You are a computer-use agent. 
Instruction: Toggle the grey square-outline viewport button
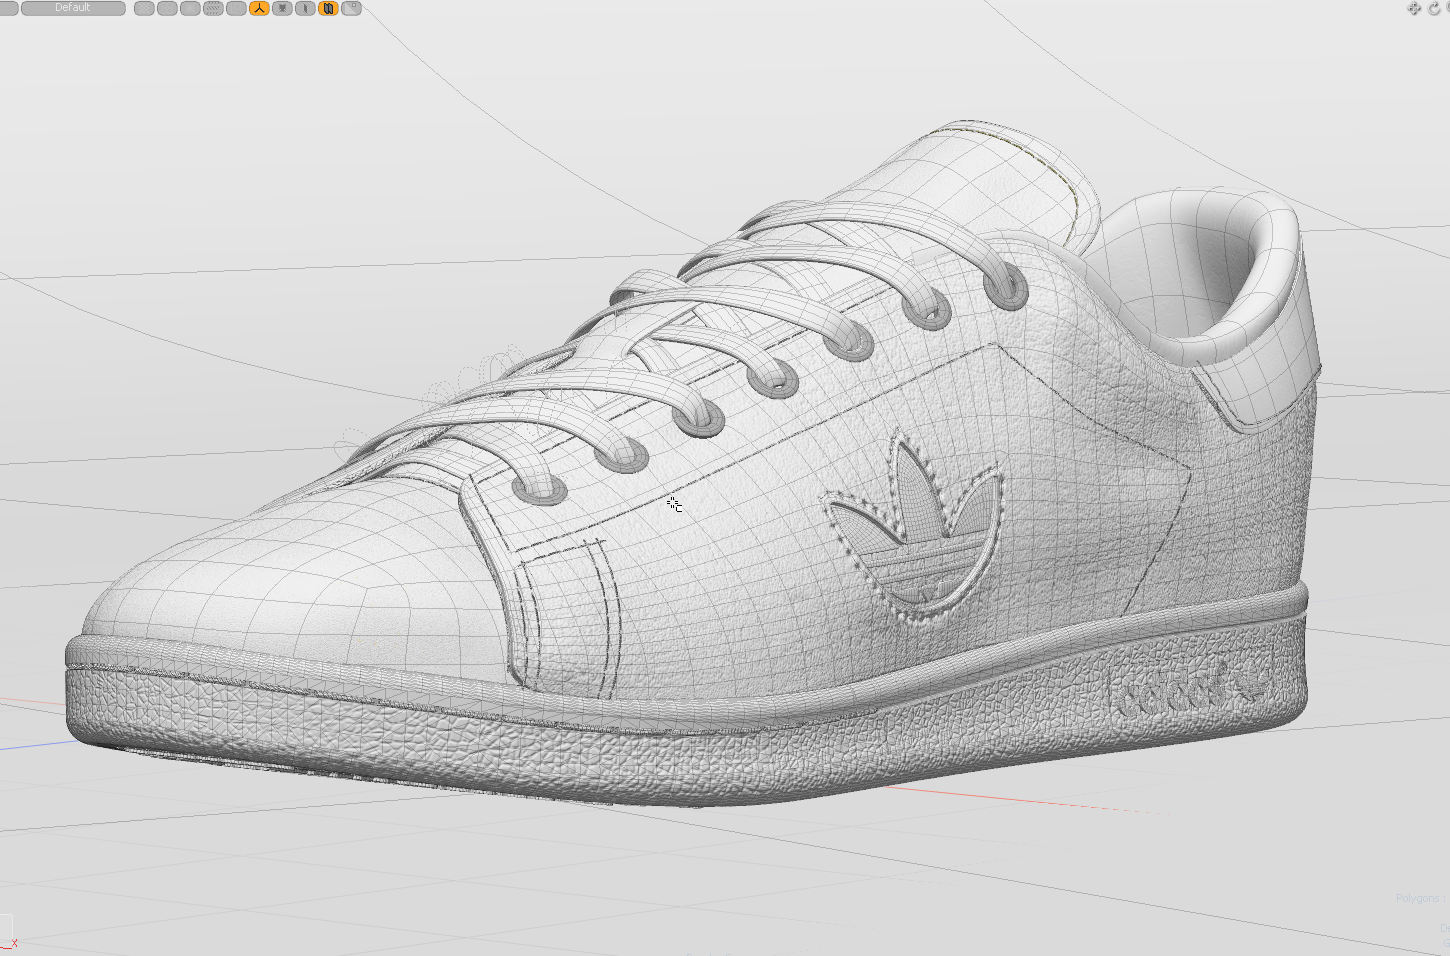(236, 8)
